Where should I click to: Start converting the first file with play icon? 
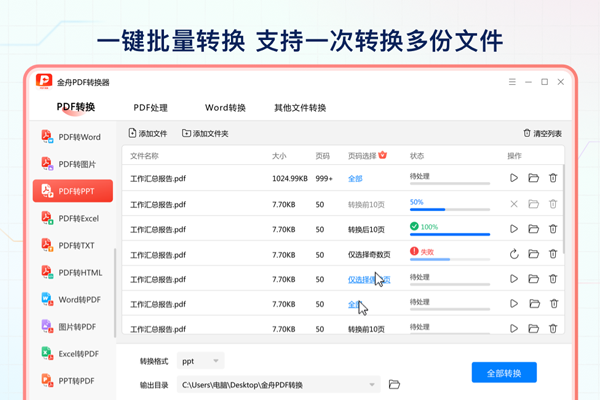(x=514, y=178)
